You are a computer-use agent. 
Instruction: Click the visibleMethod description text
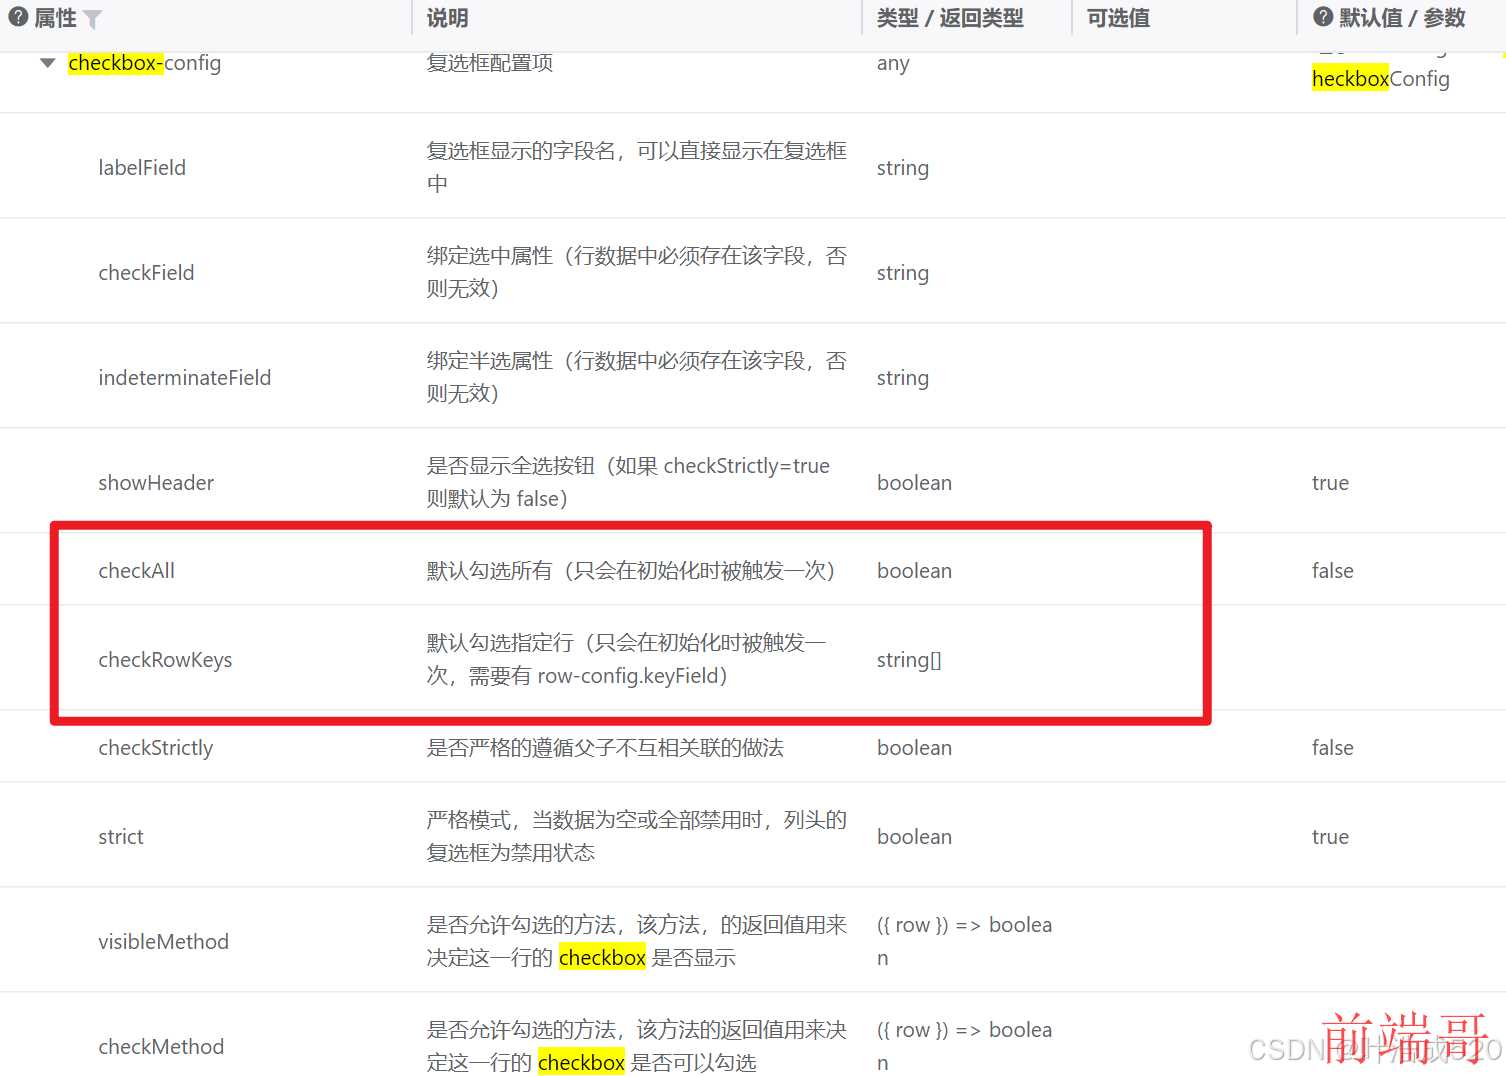pos(637,941)
